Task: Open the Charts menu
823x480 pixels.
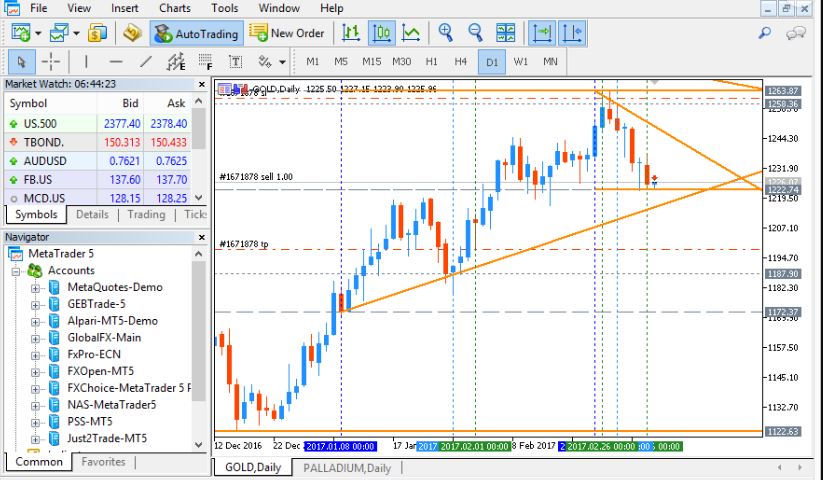Action: tap(175, 8)
